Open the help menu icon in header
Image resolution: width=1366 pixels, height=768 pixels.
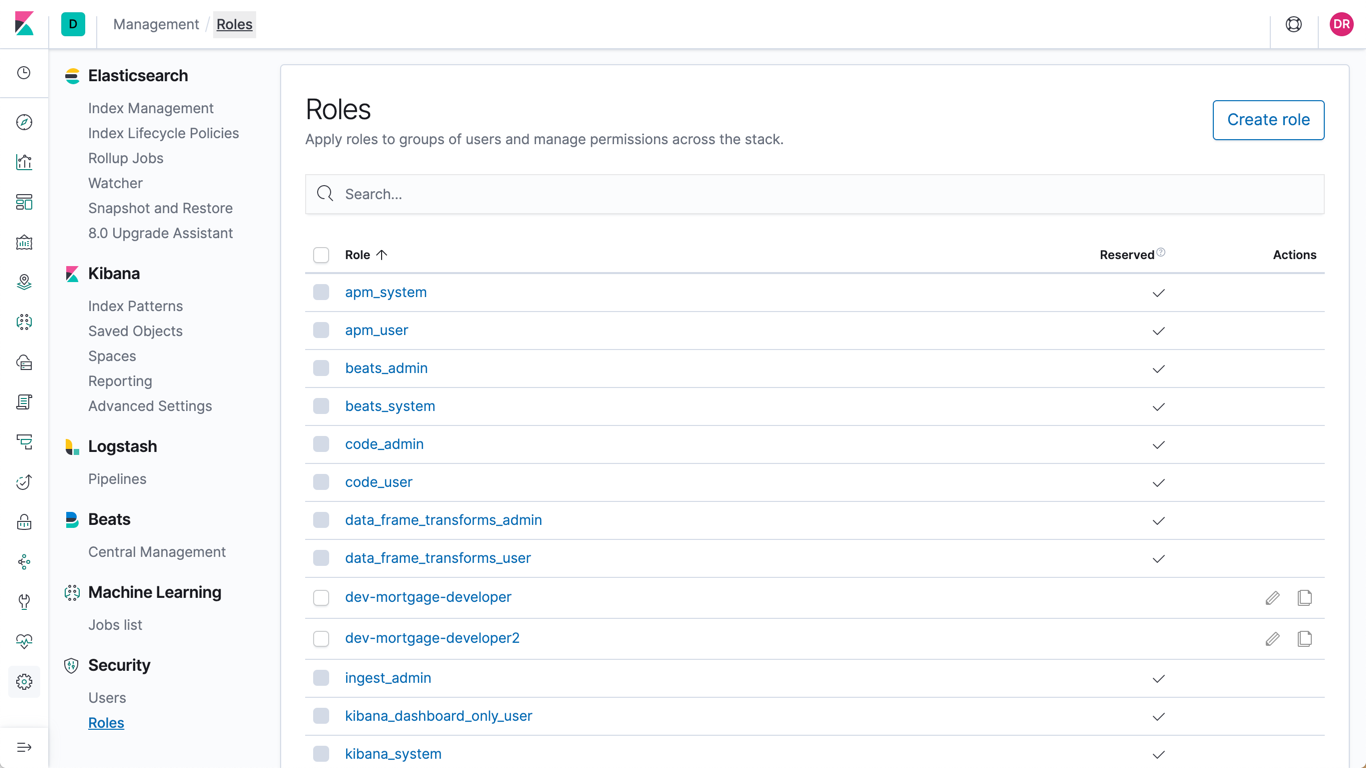coord(1294,24)
